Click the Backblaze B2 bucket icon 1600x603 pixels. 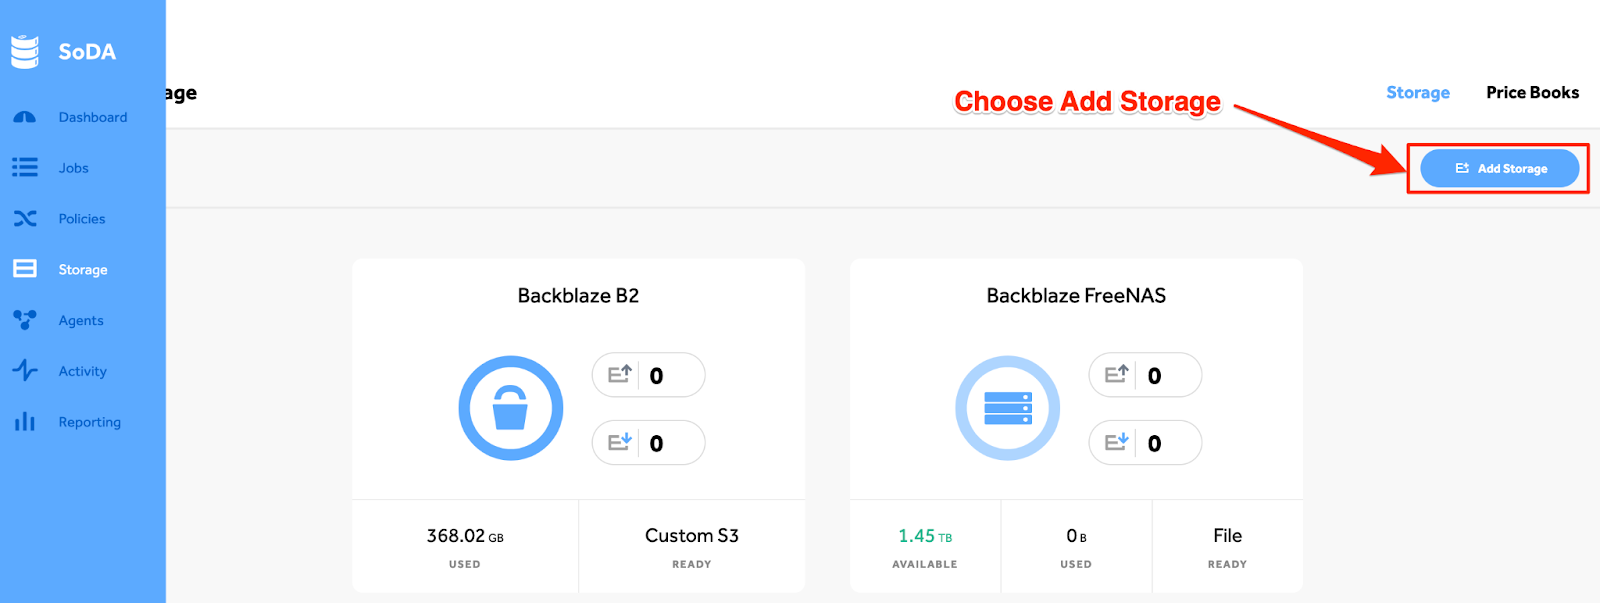tap(511, 408)
